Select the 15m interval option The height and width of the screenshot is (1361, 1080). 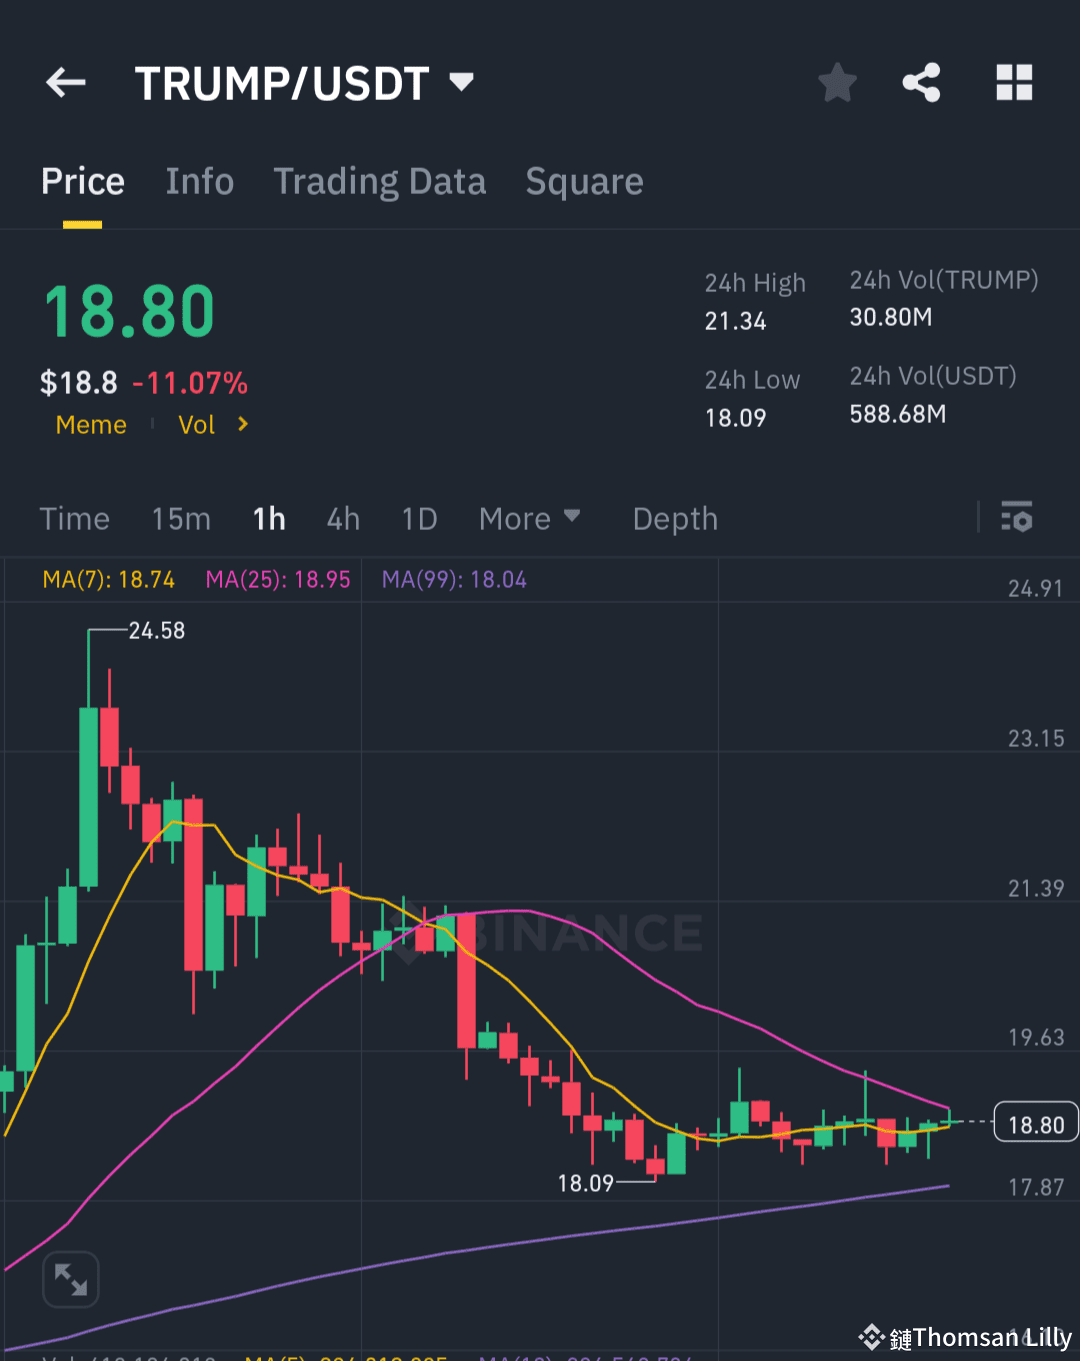coord(181,518)
